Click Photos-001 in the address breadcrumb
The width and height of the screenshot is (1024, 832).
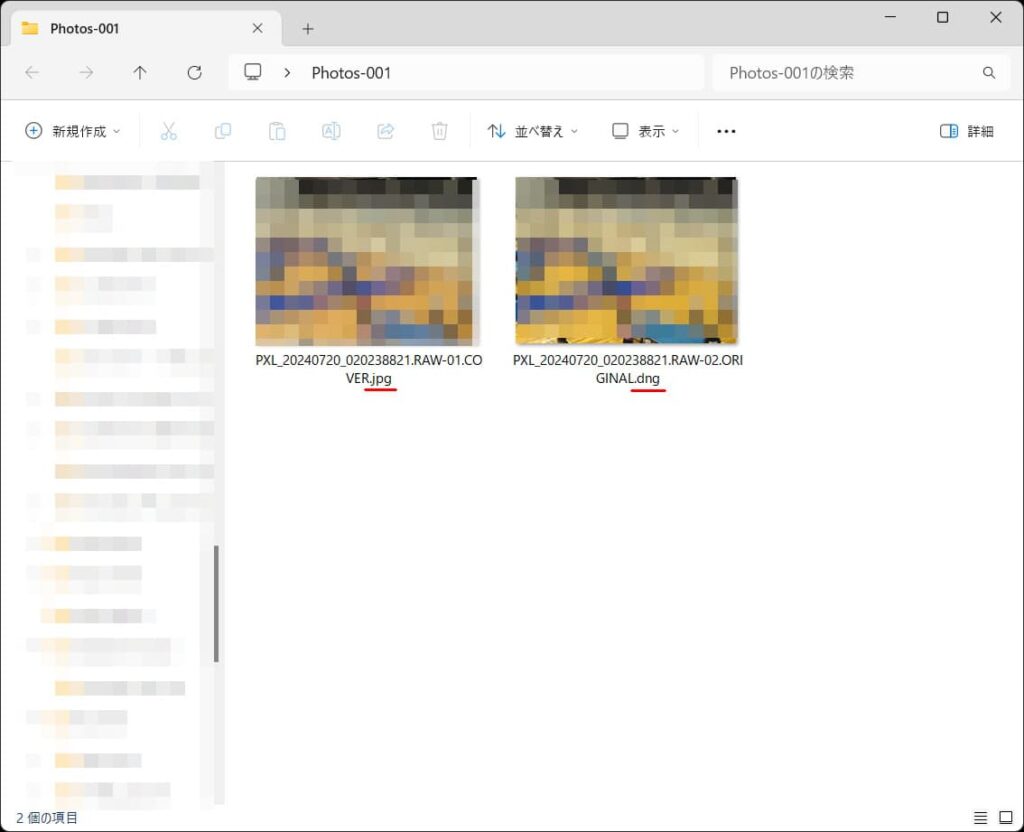[351, 73]
